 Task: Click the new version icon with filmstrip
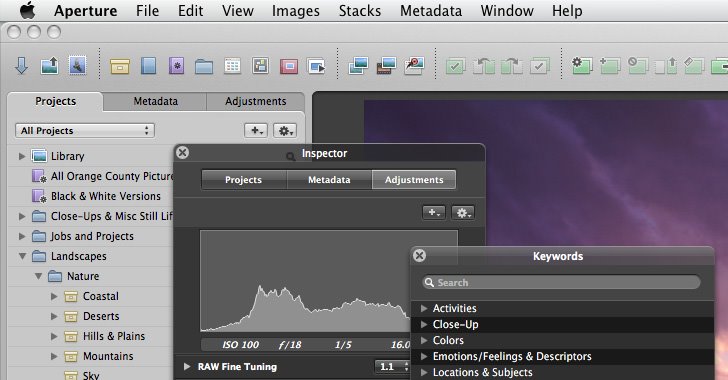click(386, 66)
